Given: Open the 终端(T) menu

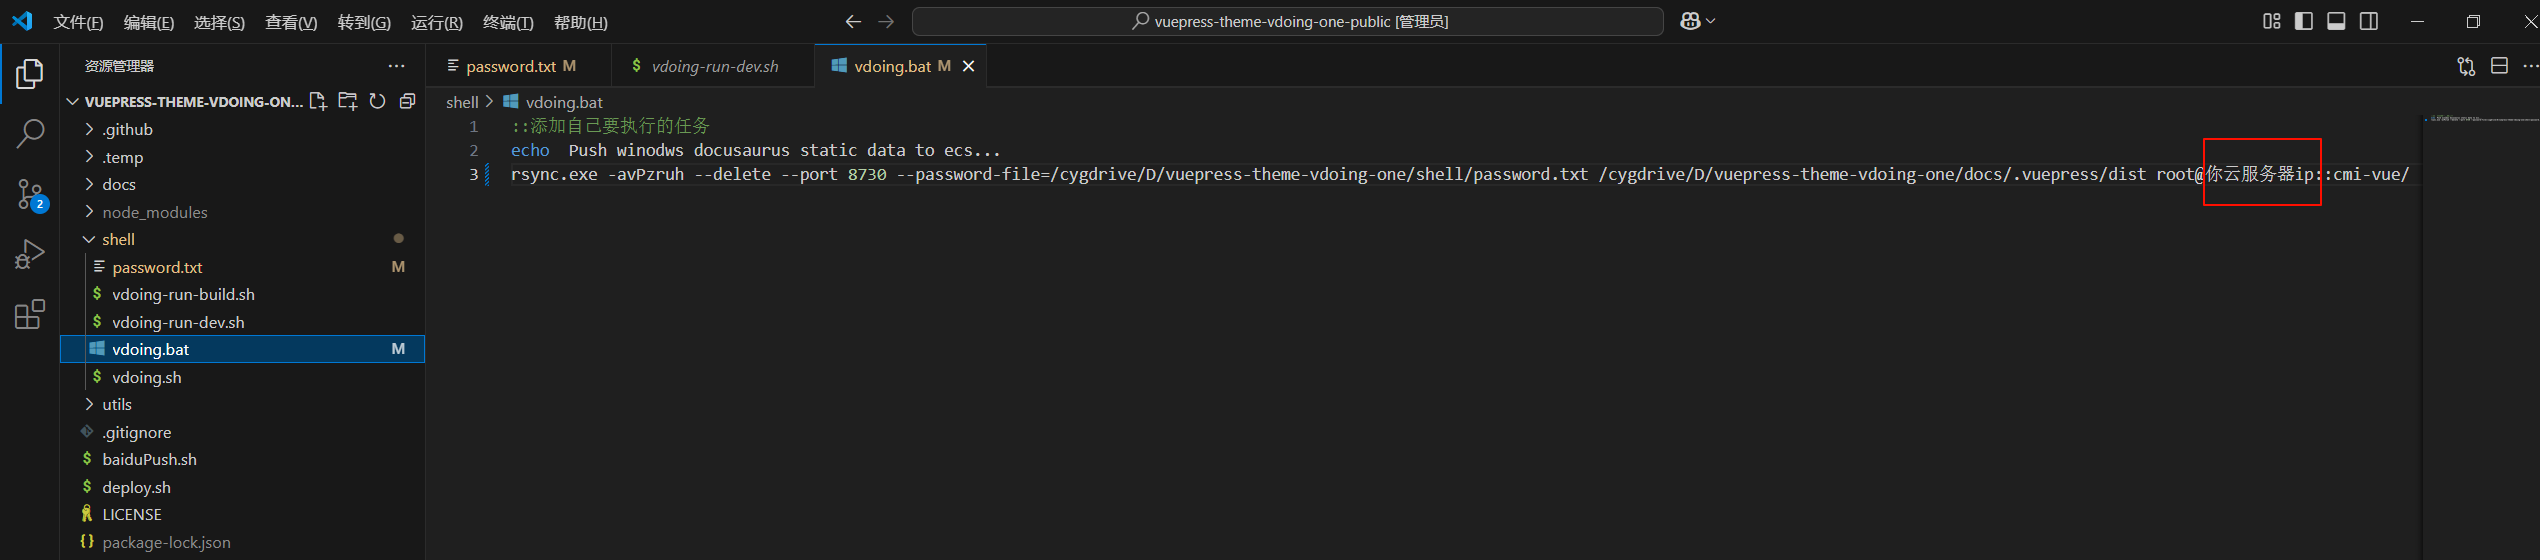Looking at the screenshot, I should (508, 22).
